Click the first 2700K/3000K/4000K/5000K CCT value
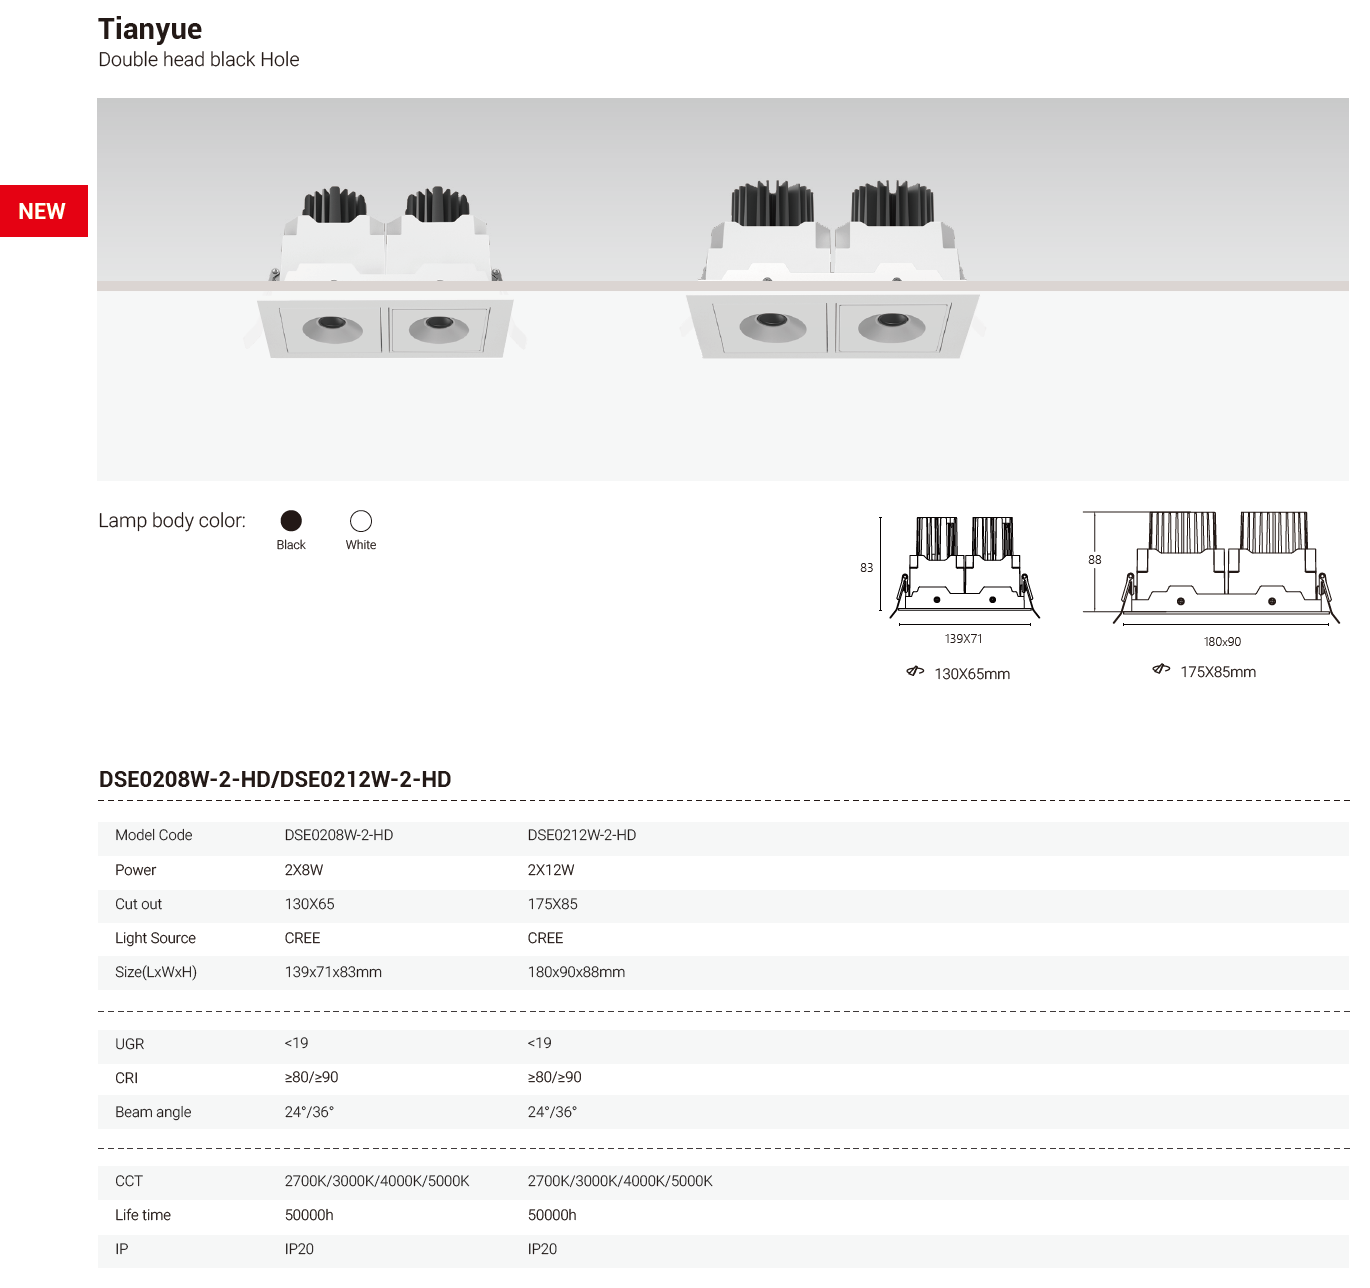 (x=377, y=1181)
